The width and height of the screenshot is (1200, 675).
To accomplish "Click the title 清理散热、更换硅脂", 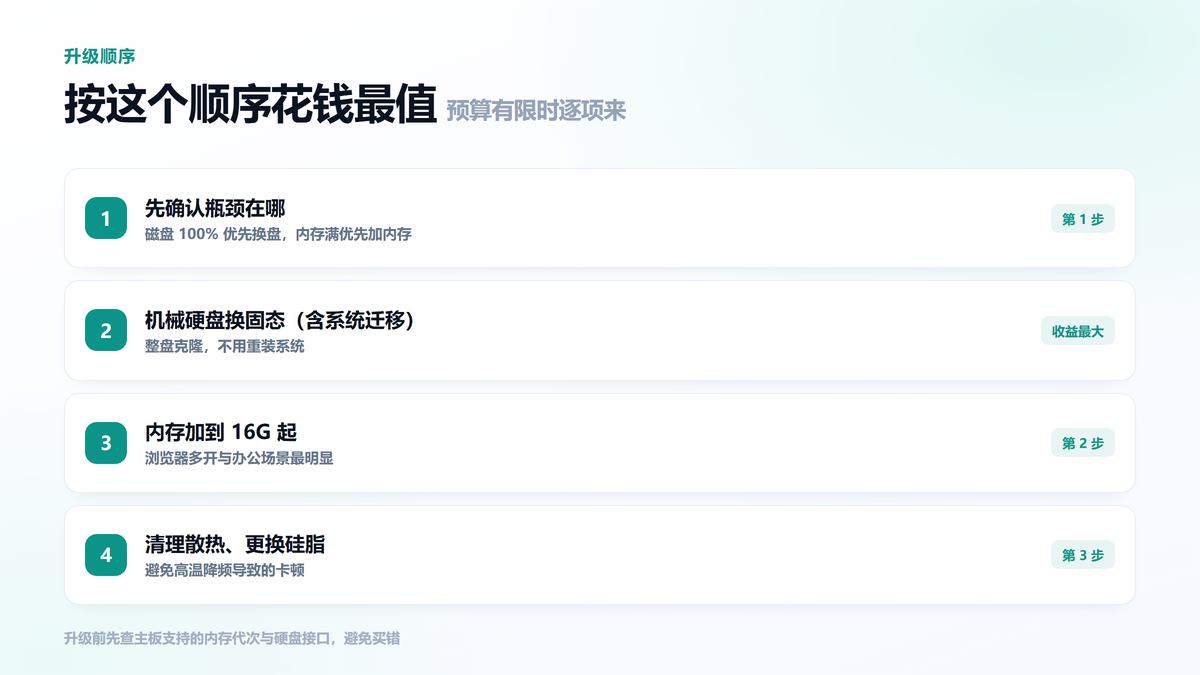I will pyautogui.click(x=235, y=545).
